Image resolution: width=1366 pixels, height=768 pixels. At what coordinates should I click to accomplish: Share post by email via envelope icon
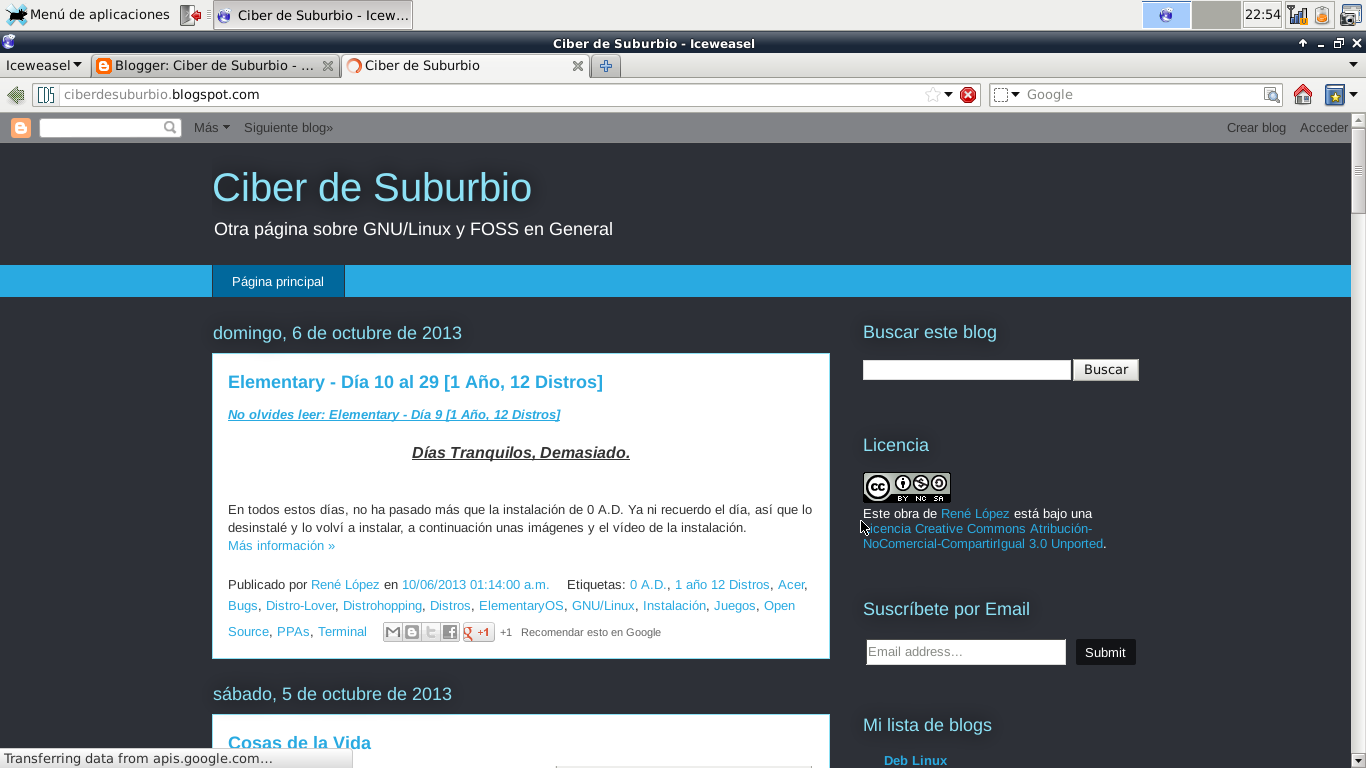point(393,632)
